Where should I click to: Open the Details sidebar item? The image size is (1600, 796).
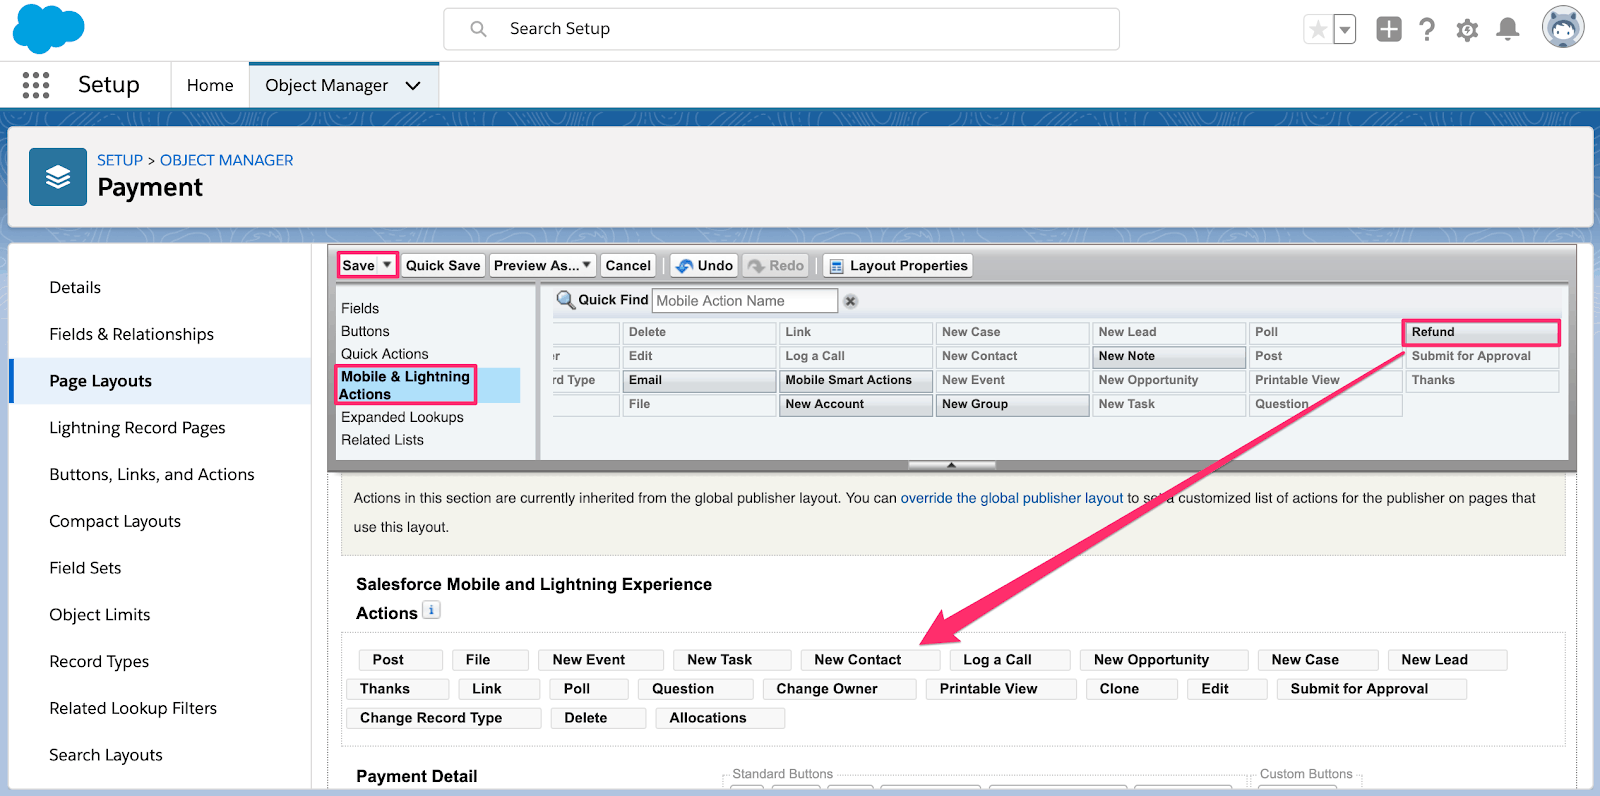tap(75, 287)
